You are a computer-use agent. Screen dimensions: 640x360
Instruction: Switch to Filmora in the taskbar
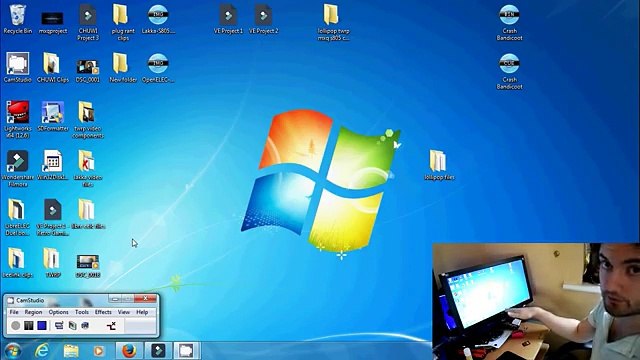158,351
